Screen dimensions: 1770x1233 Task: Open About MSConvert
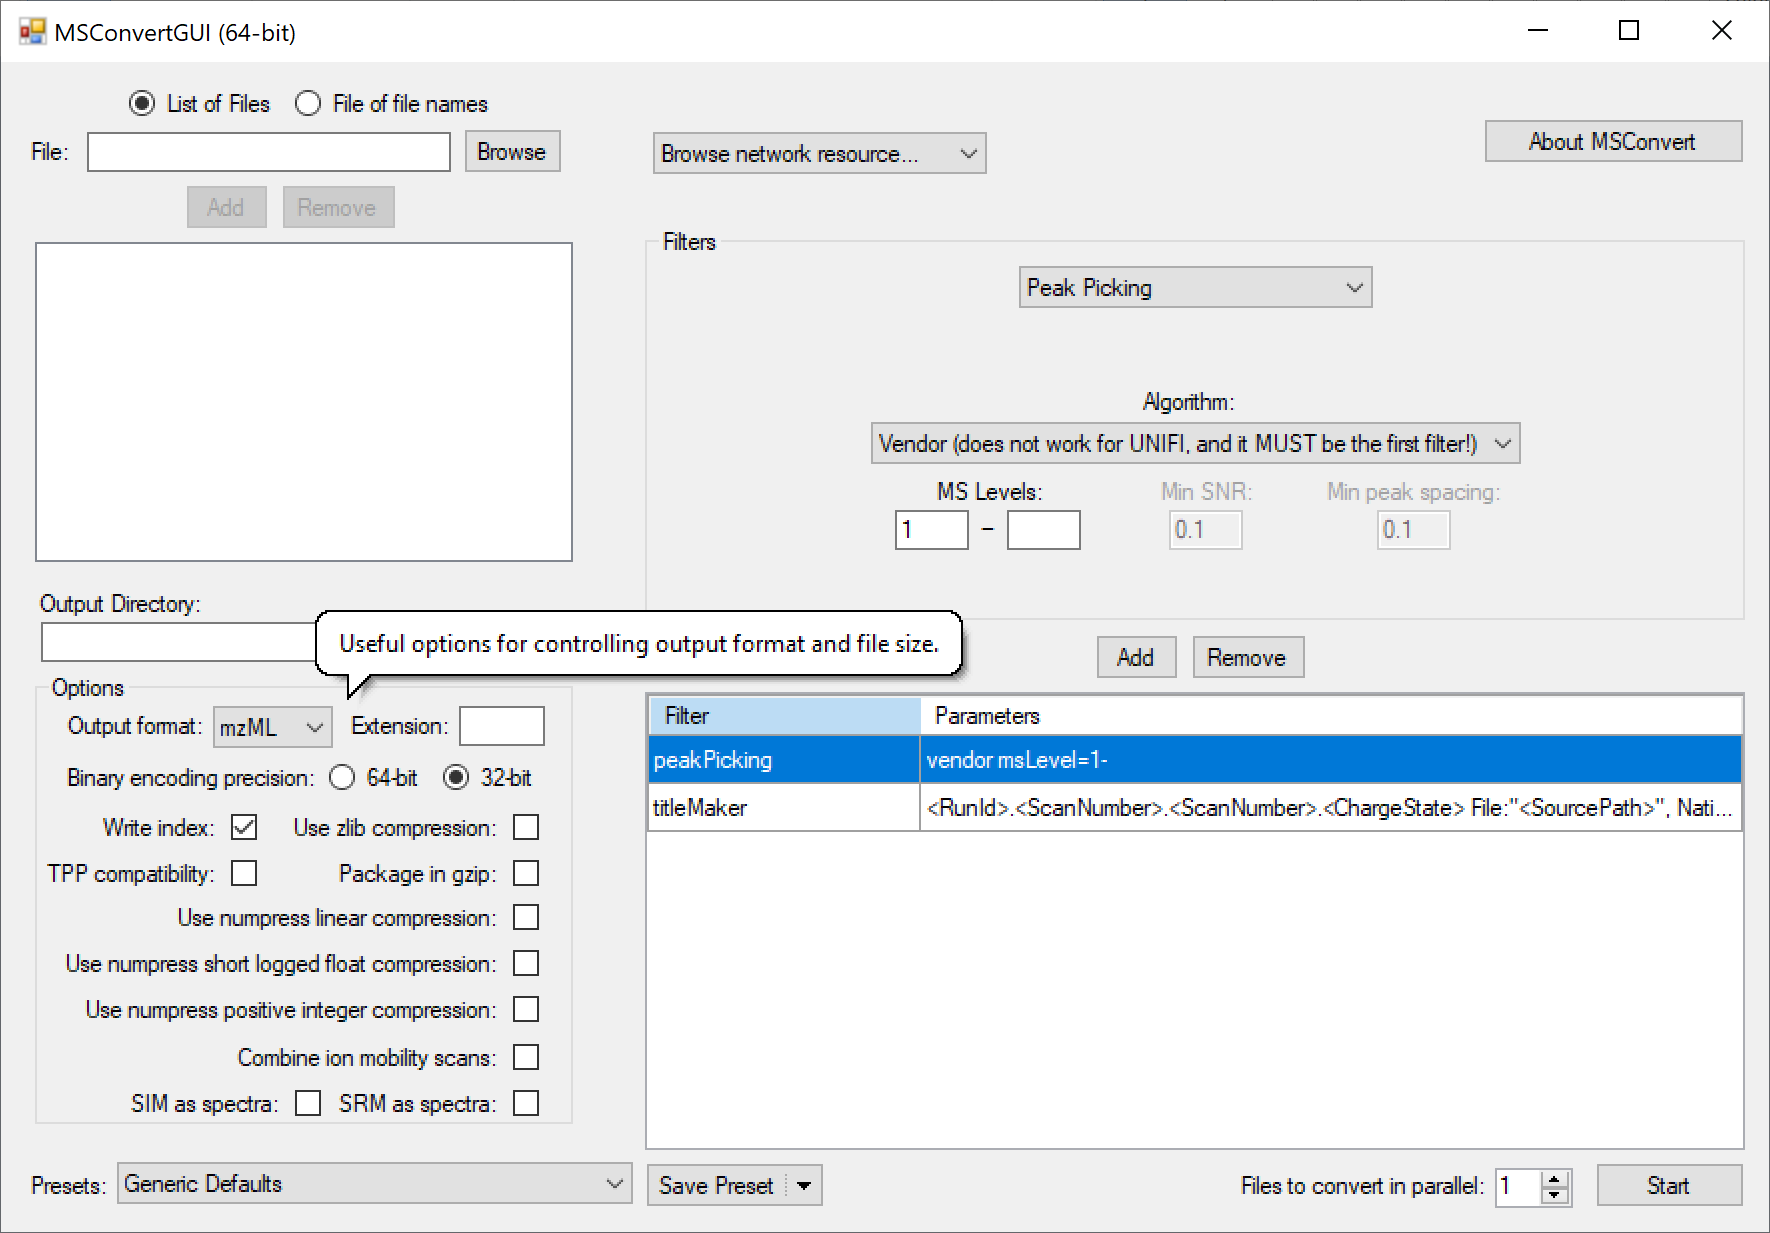coord(1614,141)
